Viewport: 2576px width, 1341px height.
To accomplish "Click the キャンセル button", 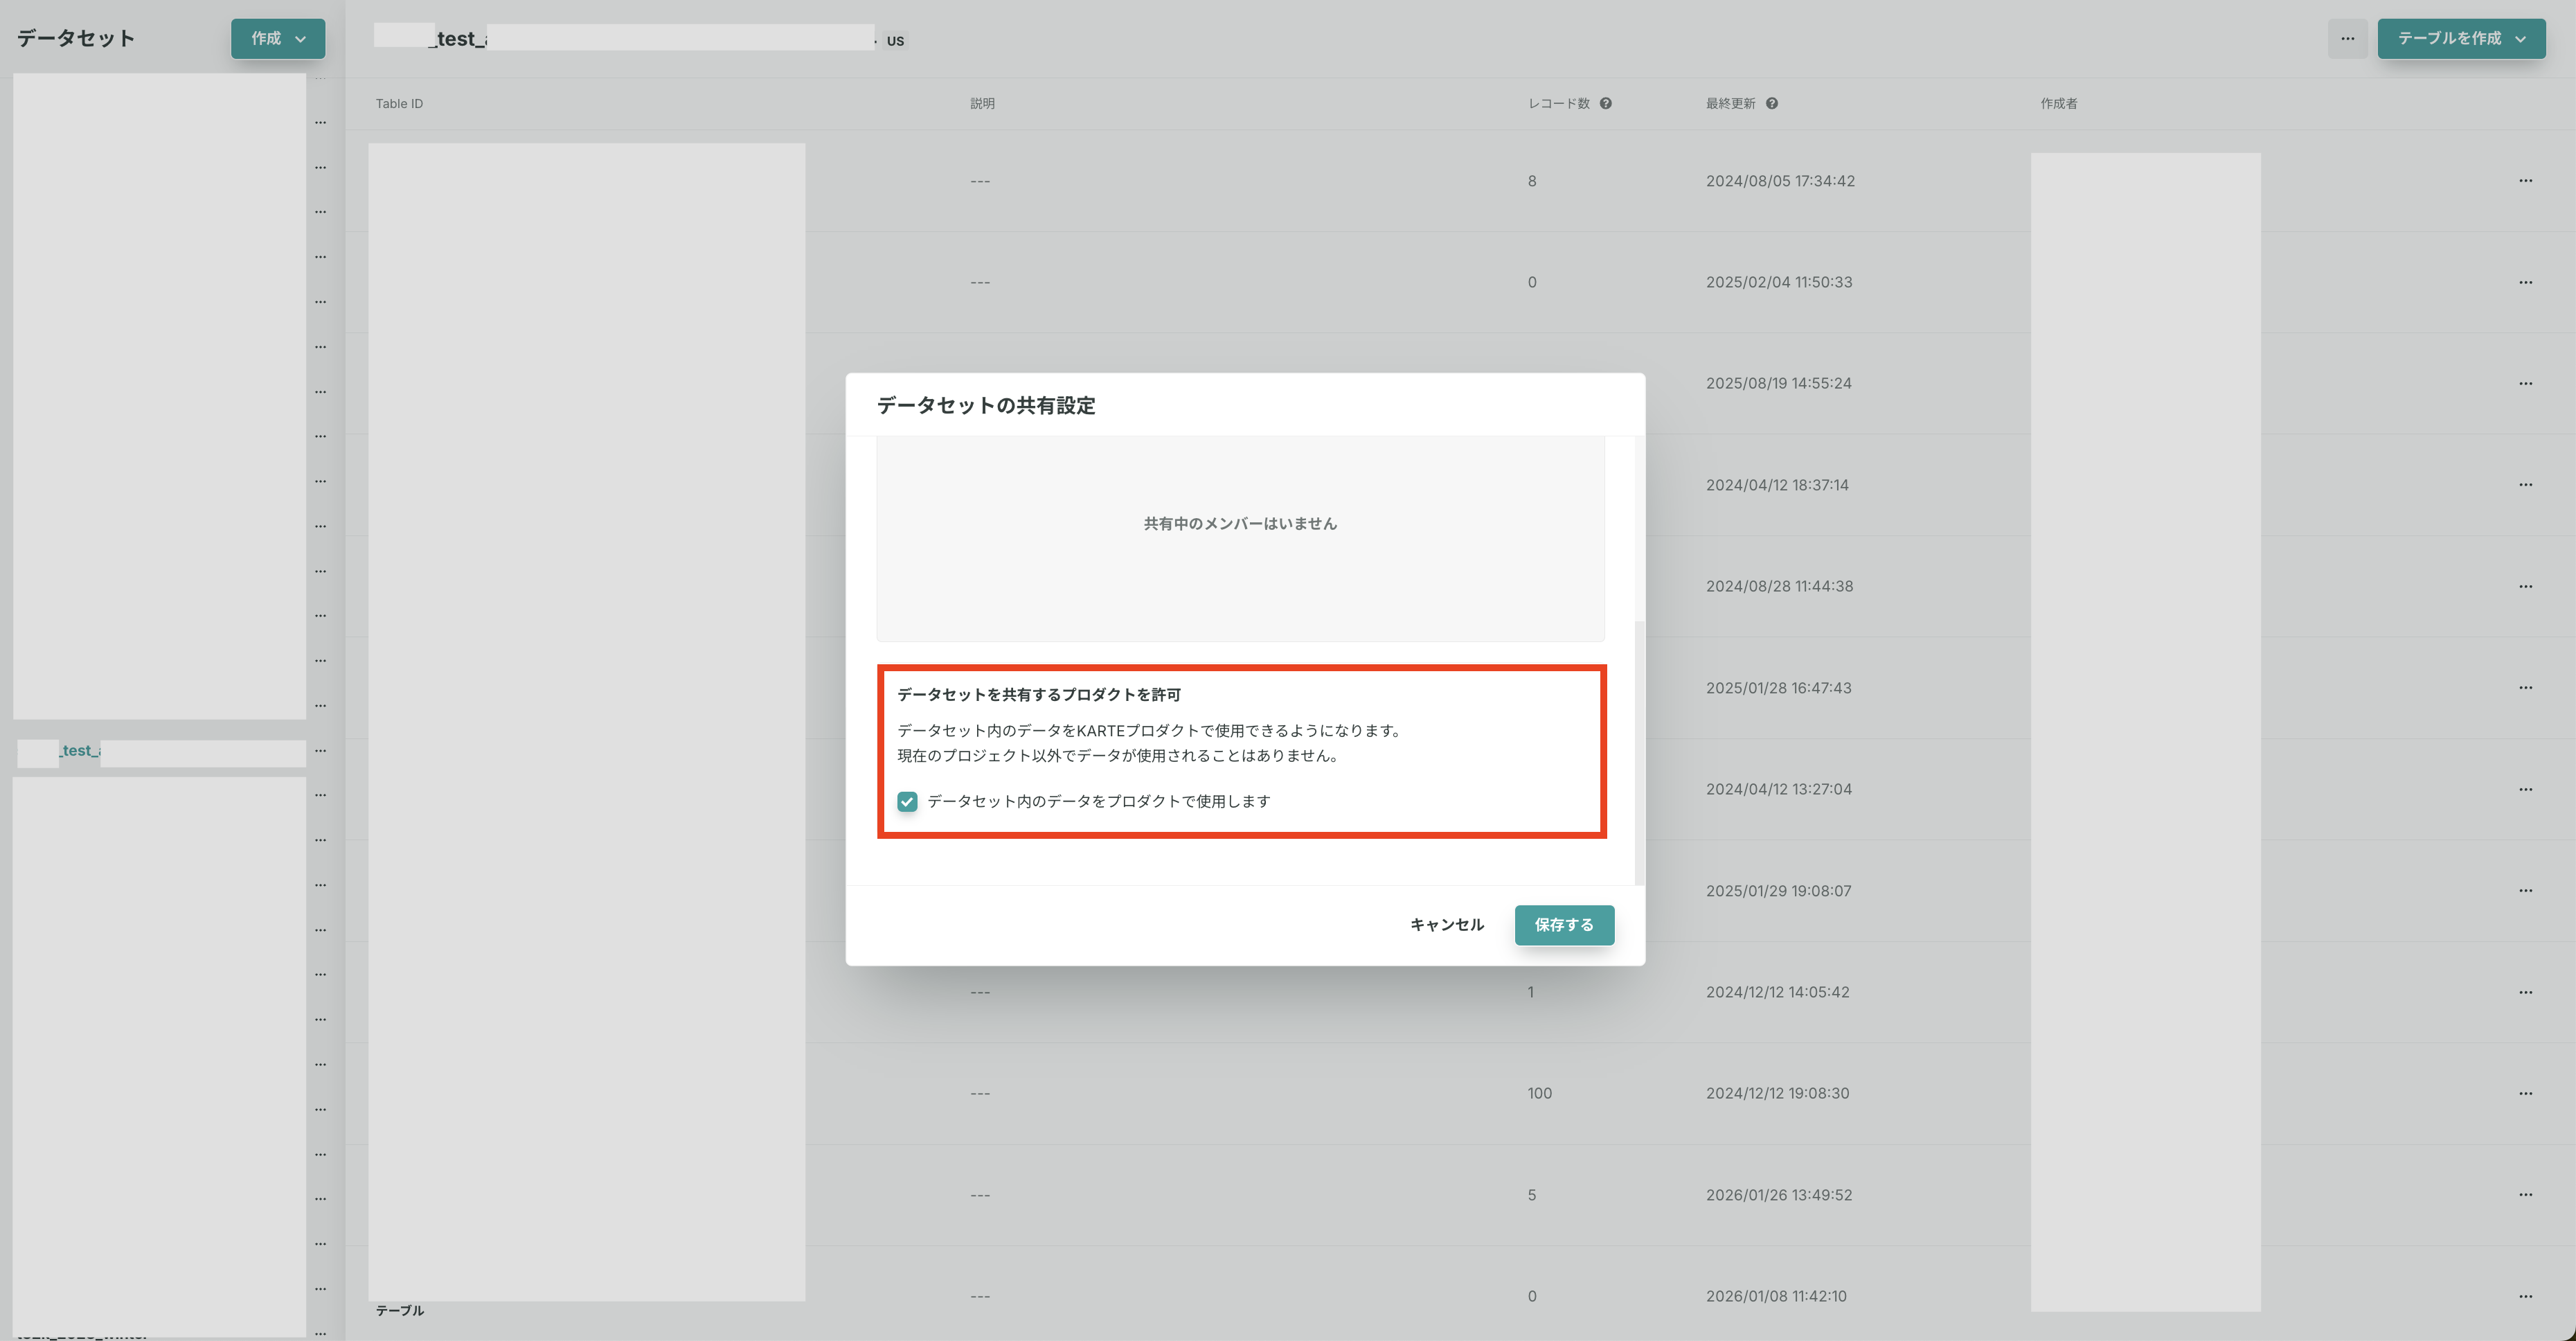I will pyautogui.click(x=1446, y=924).
